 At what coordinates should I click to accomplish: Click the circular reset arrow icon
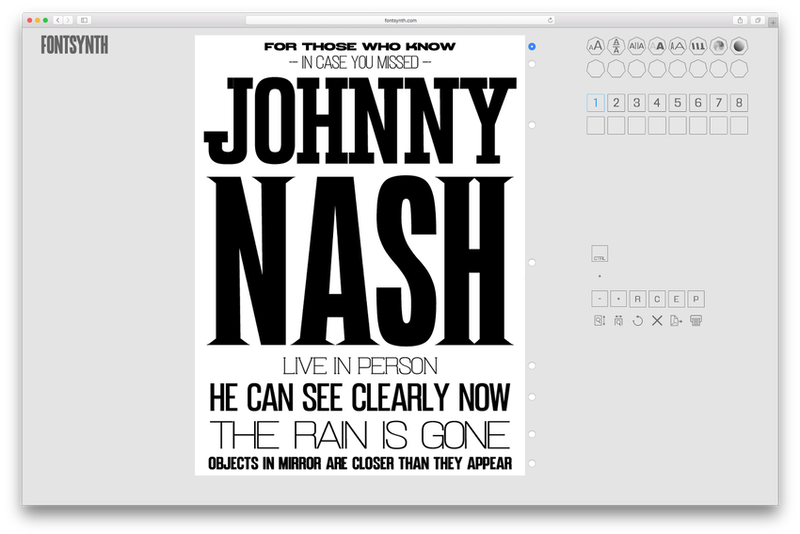pyautogui.click(x=637, y=320)
